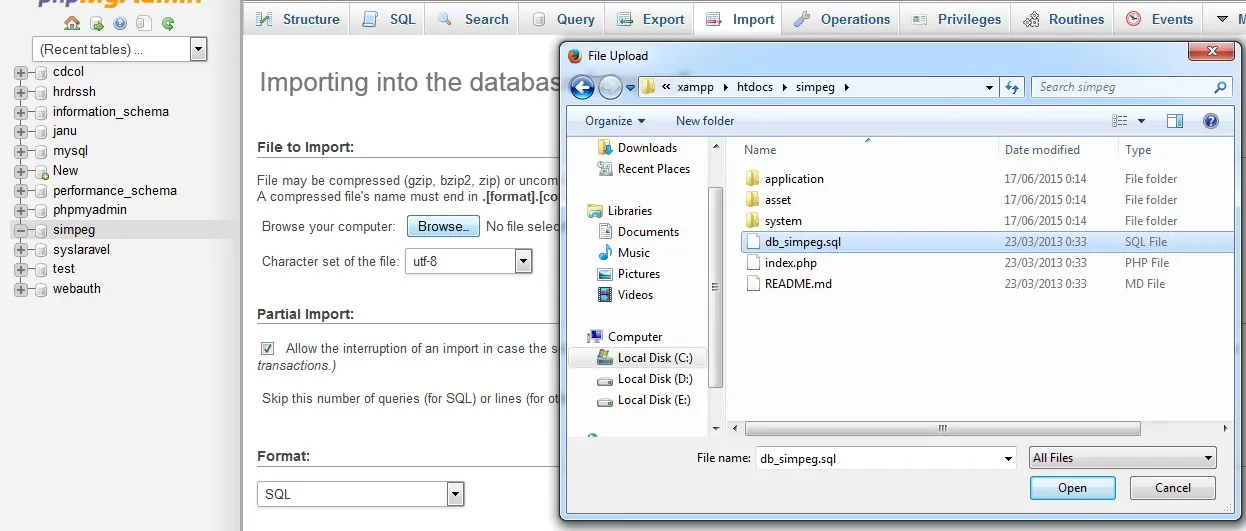This screenshot has height=531, width=1246.
Task: Open the All Files type dropdown
Action: [1123, 458]
